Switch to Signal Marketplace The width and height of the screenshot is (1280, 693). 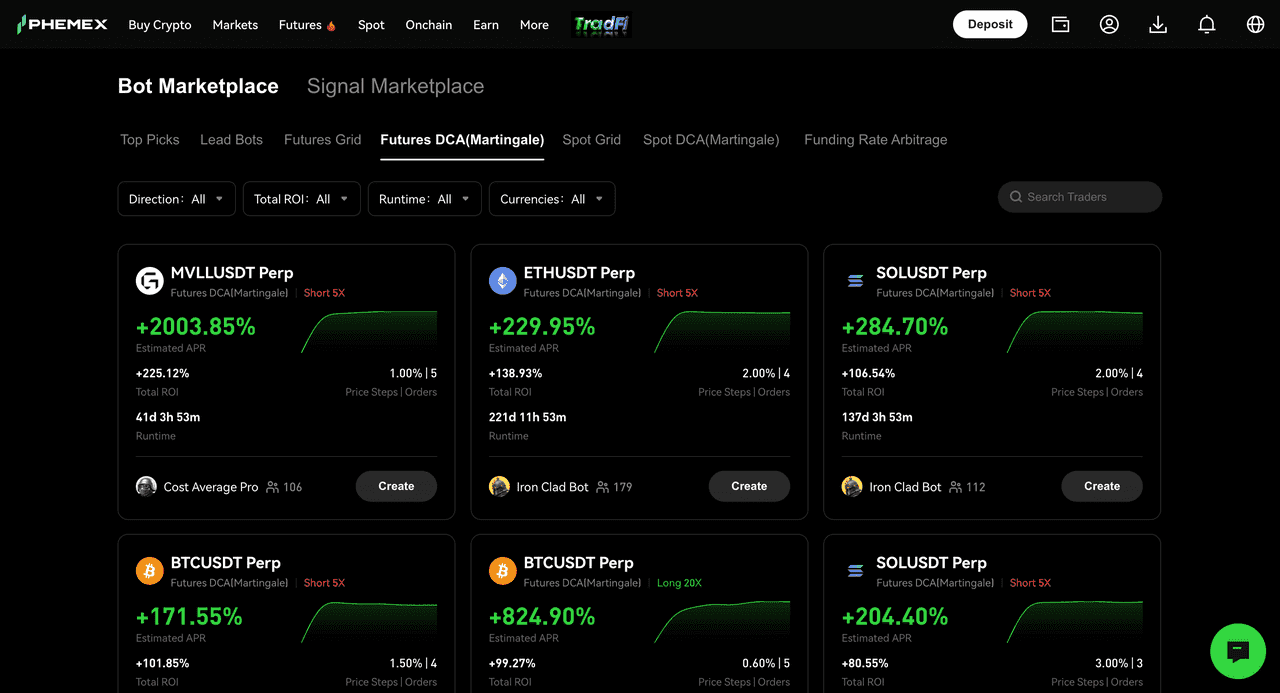395,86
